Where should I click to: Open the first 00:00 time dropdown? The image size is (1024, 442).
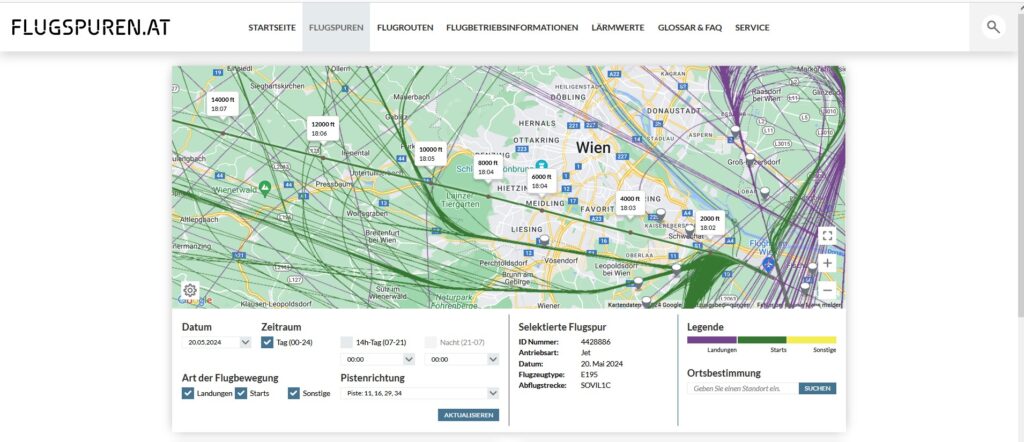pos(376,359)
